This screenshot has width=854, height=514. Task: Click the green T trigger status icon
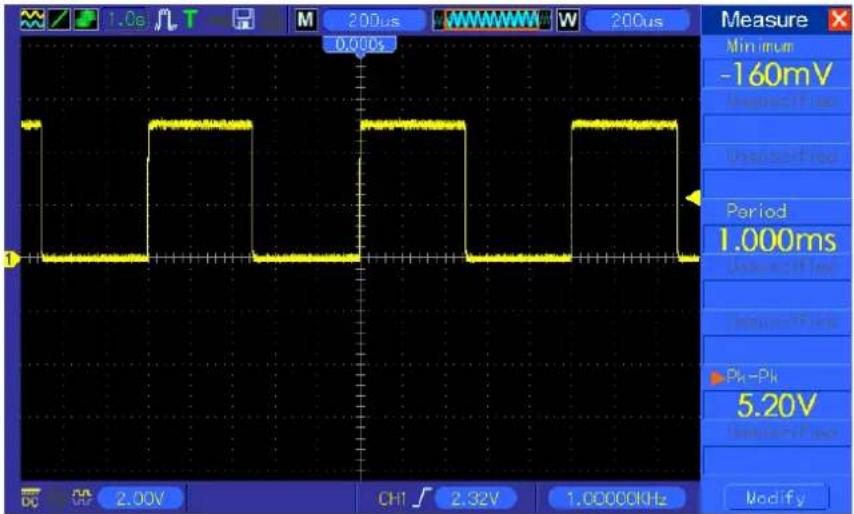(190, 21)
